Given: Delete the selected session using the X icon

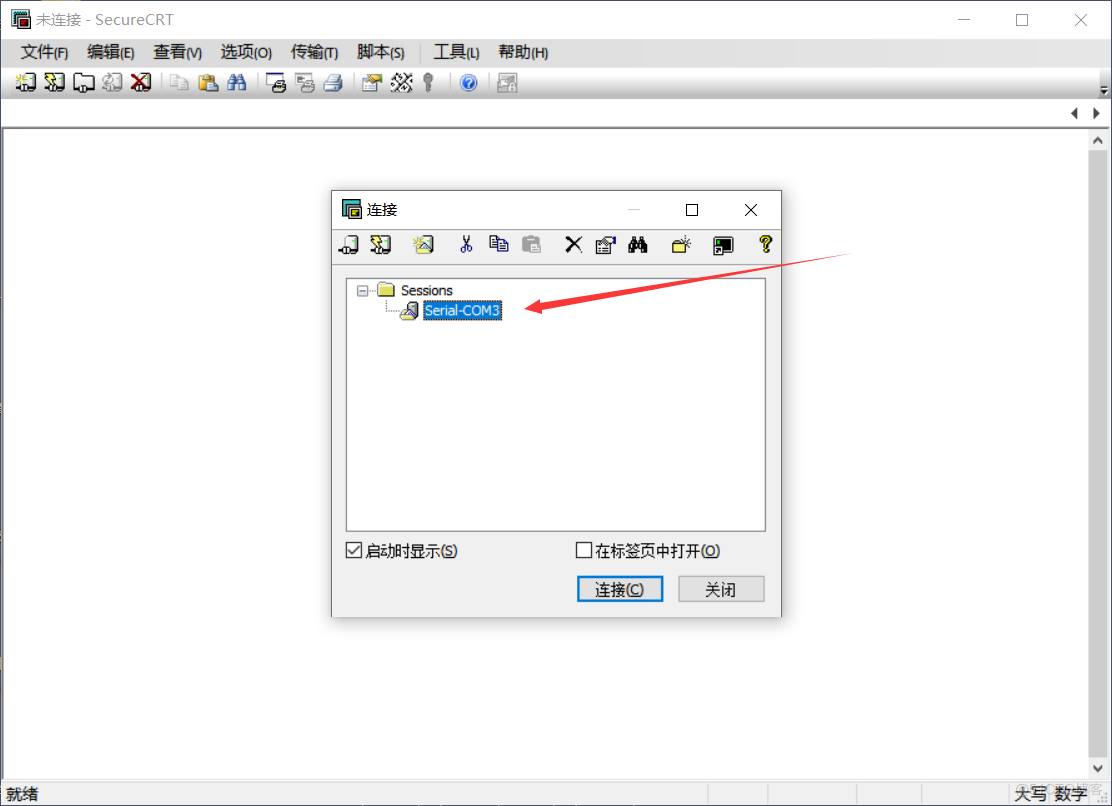Looking at the screenshot, I should 573,245.
